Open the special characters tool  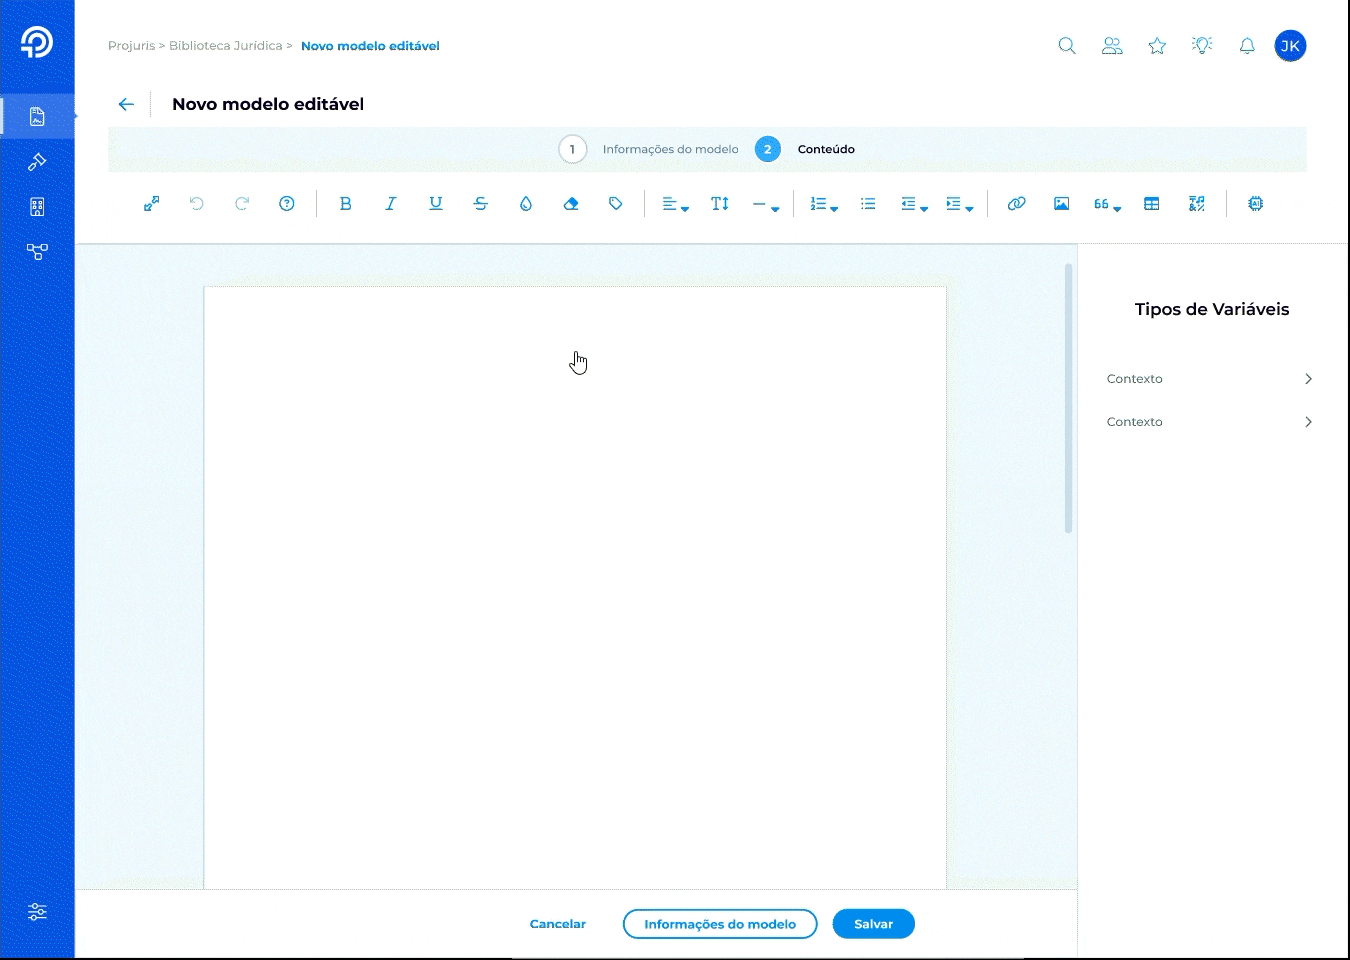[x=1197, y=204]
